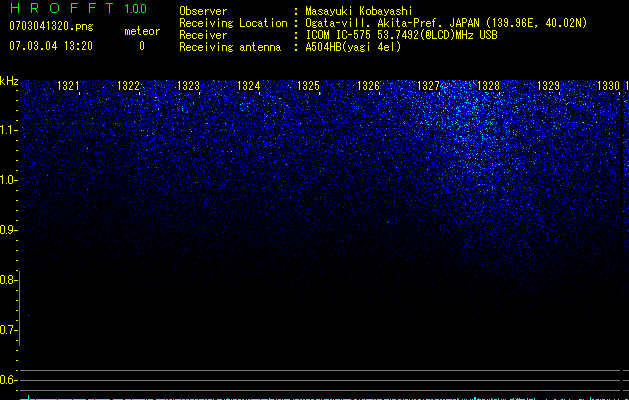Click the 0.9 kHz axis label

click(8, 230)
